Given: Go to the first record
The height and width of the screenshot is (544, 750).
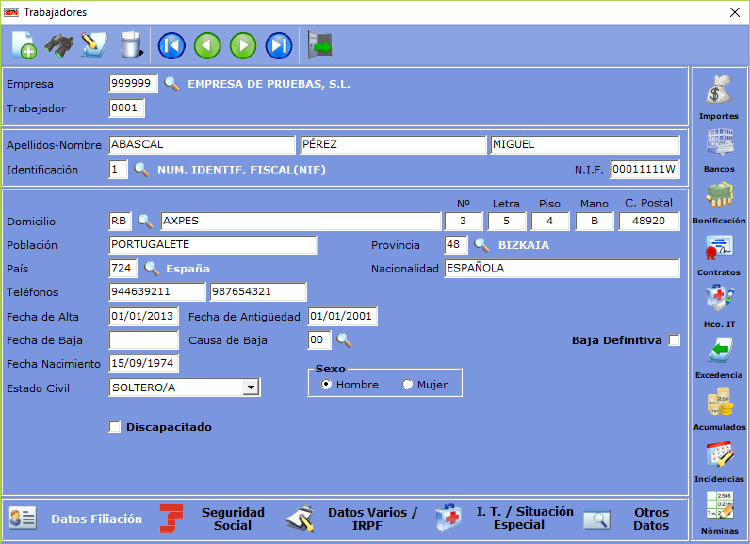Looking at the screenshot, I should [172, 46].
